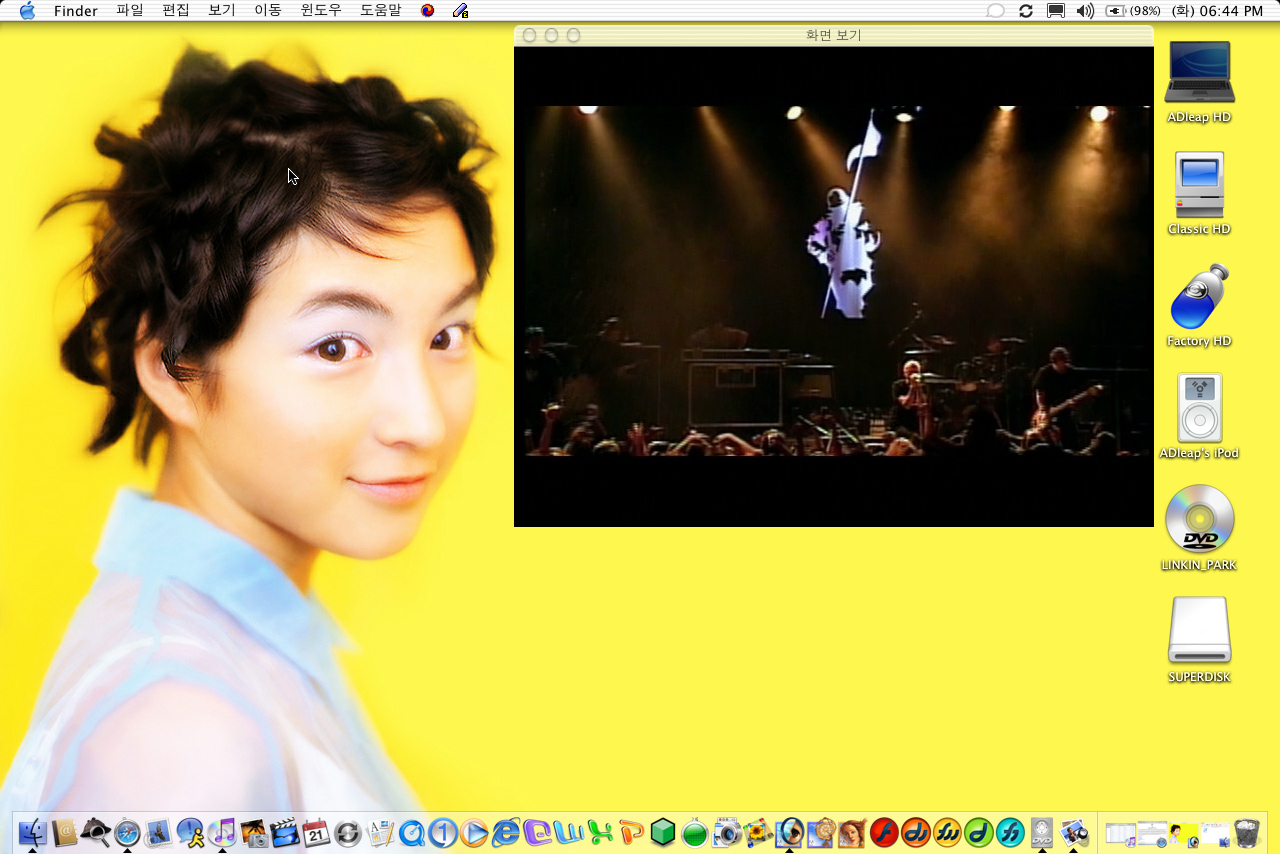This screenshot has width=1280, height=854.
Task: Click the DVD video viewer area
Action: pos(833,285)
